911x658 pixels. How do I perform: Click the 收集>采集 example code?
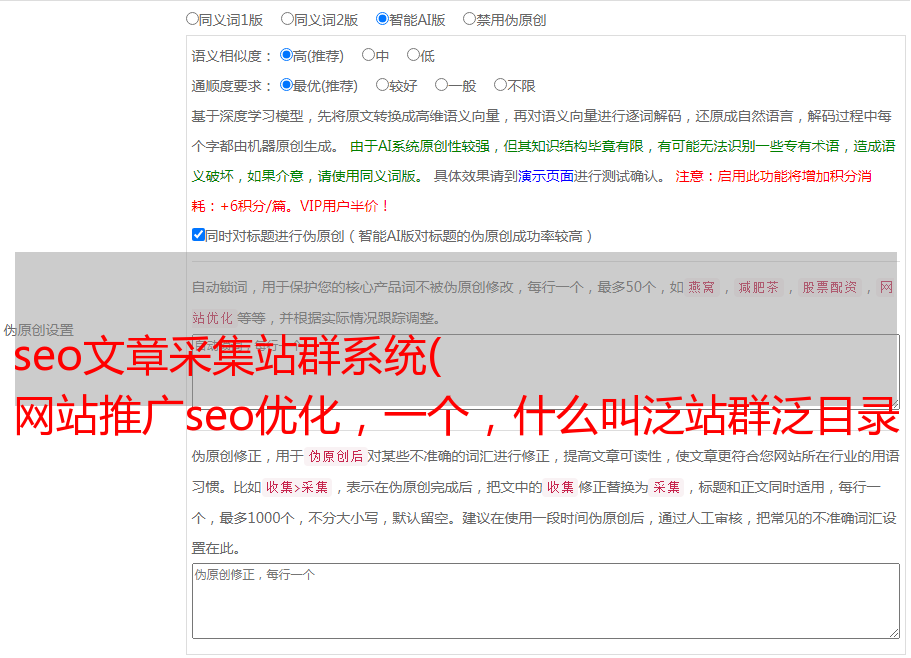pos(297,487)
